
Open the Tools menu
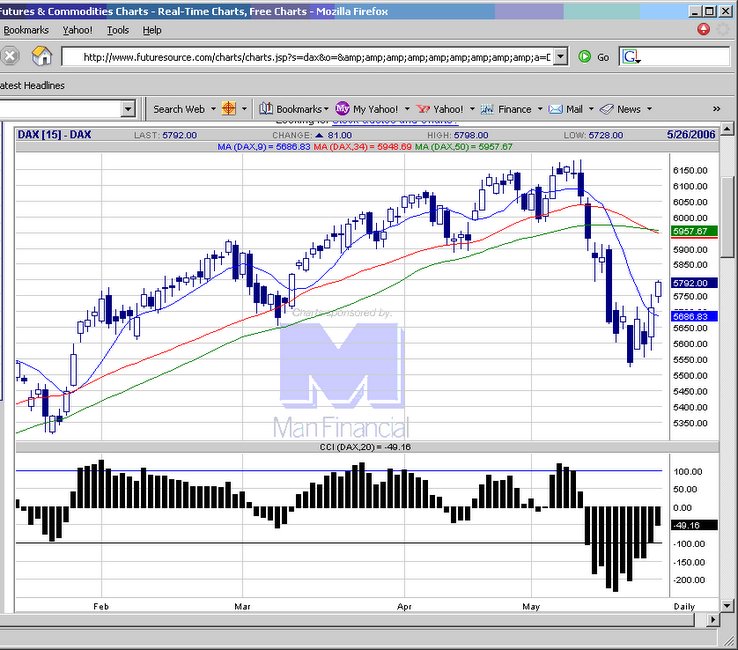click(x=118, y=30)
